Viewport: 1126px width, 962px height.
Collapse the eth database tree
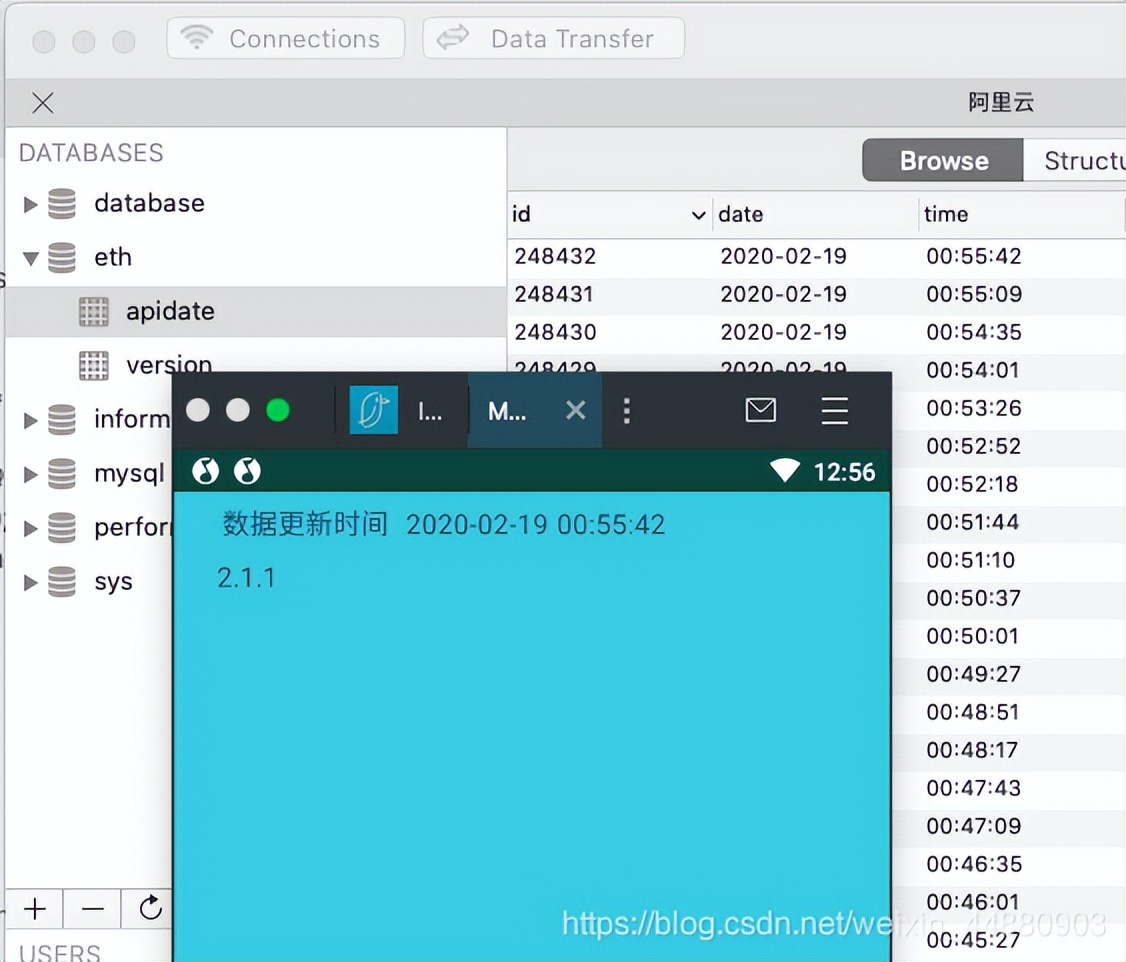(x=29, y=257)
